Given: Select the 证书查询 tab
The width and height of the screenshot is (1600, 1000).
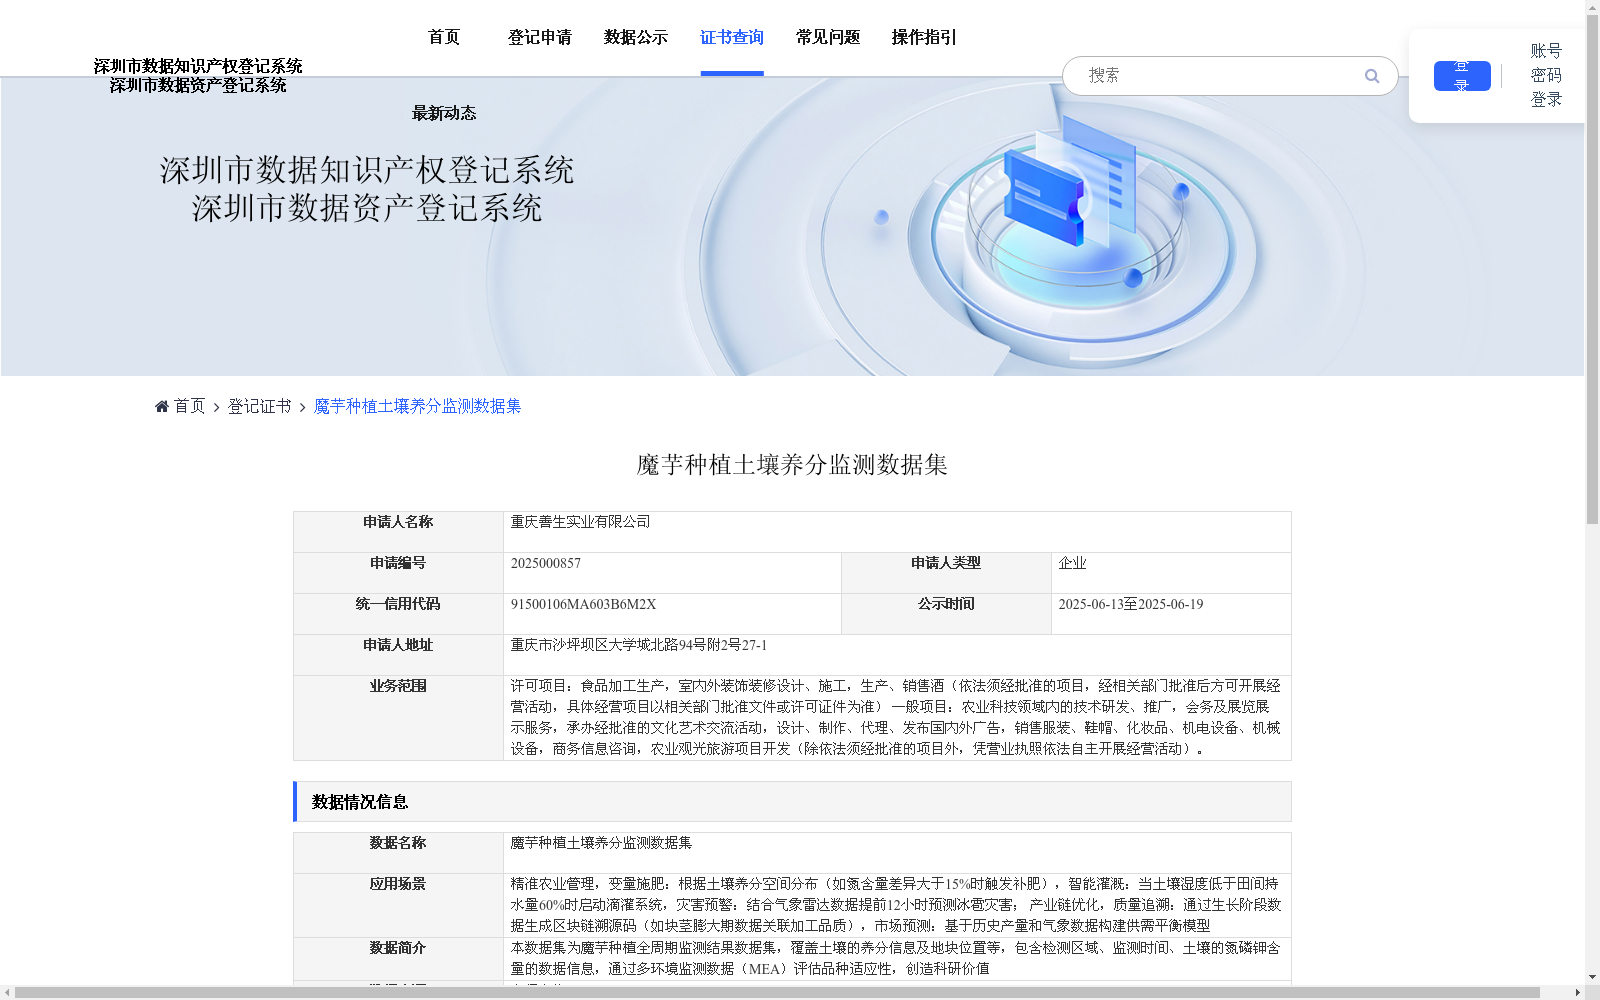Looking at the screenshot, I should [732, 37].
